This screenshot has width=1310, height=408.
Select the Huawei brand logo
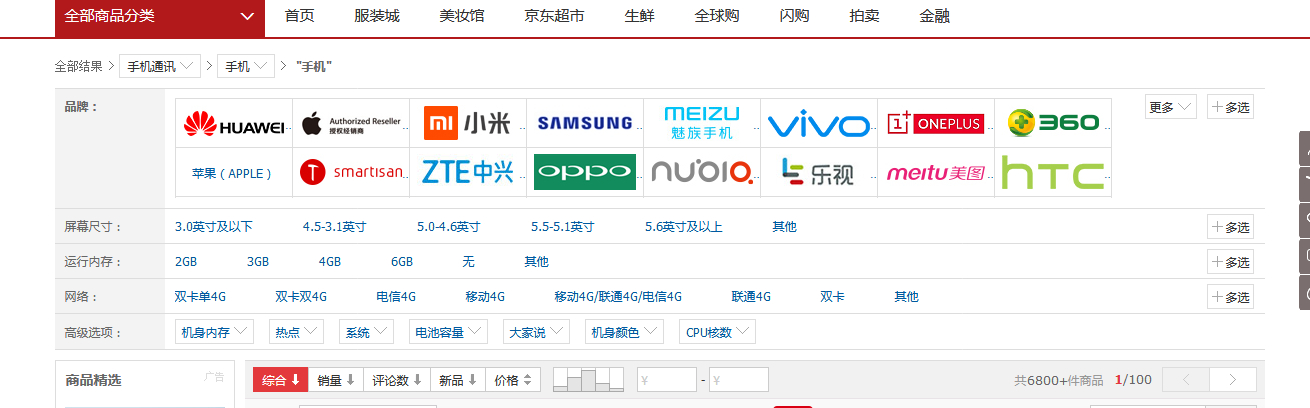[x=234, y=123]
